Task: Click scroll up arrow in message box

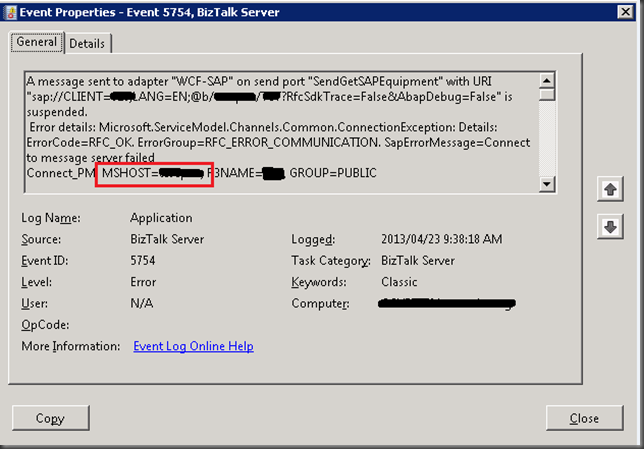Action: click(546, 80)
